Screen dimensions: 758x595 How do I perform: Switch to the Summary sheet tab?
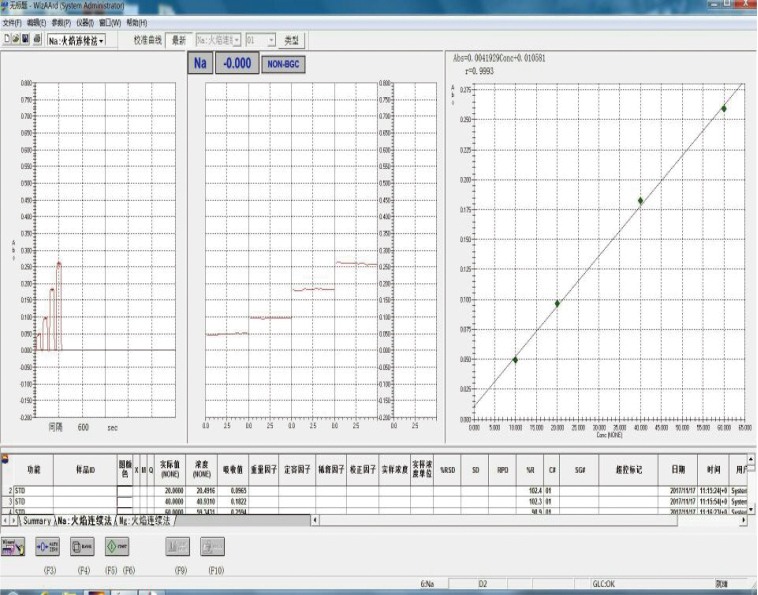(37, 521)
